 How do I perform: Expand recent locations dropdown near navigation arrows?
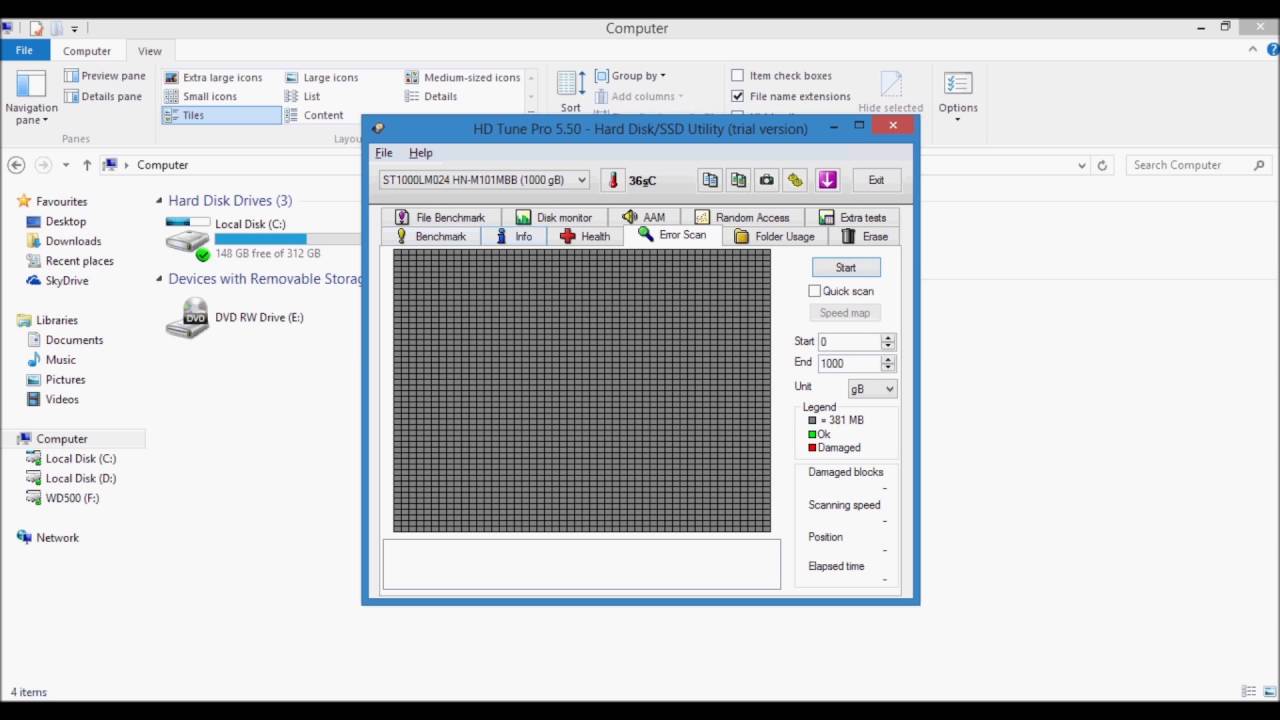(66, 165)
